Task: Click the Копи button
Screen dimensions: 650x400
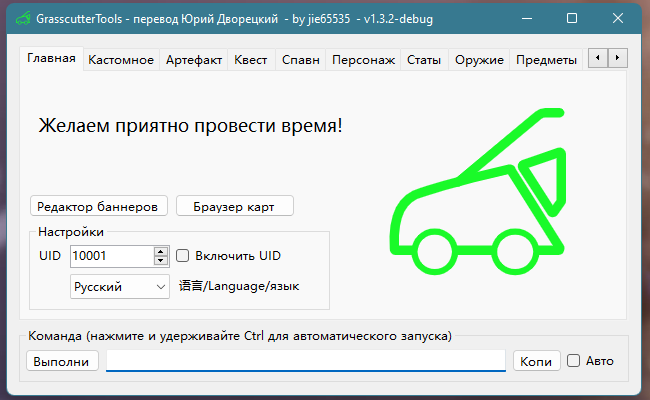Action: click(x=536, y=361)
